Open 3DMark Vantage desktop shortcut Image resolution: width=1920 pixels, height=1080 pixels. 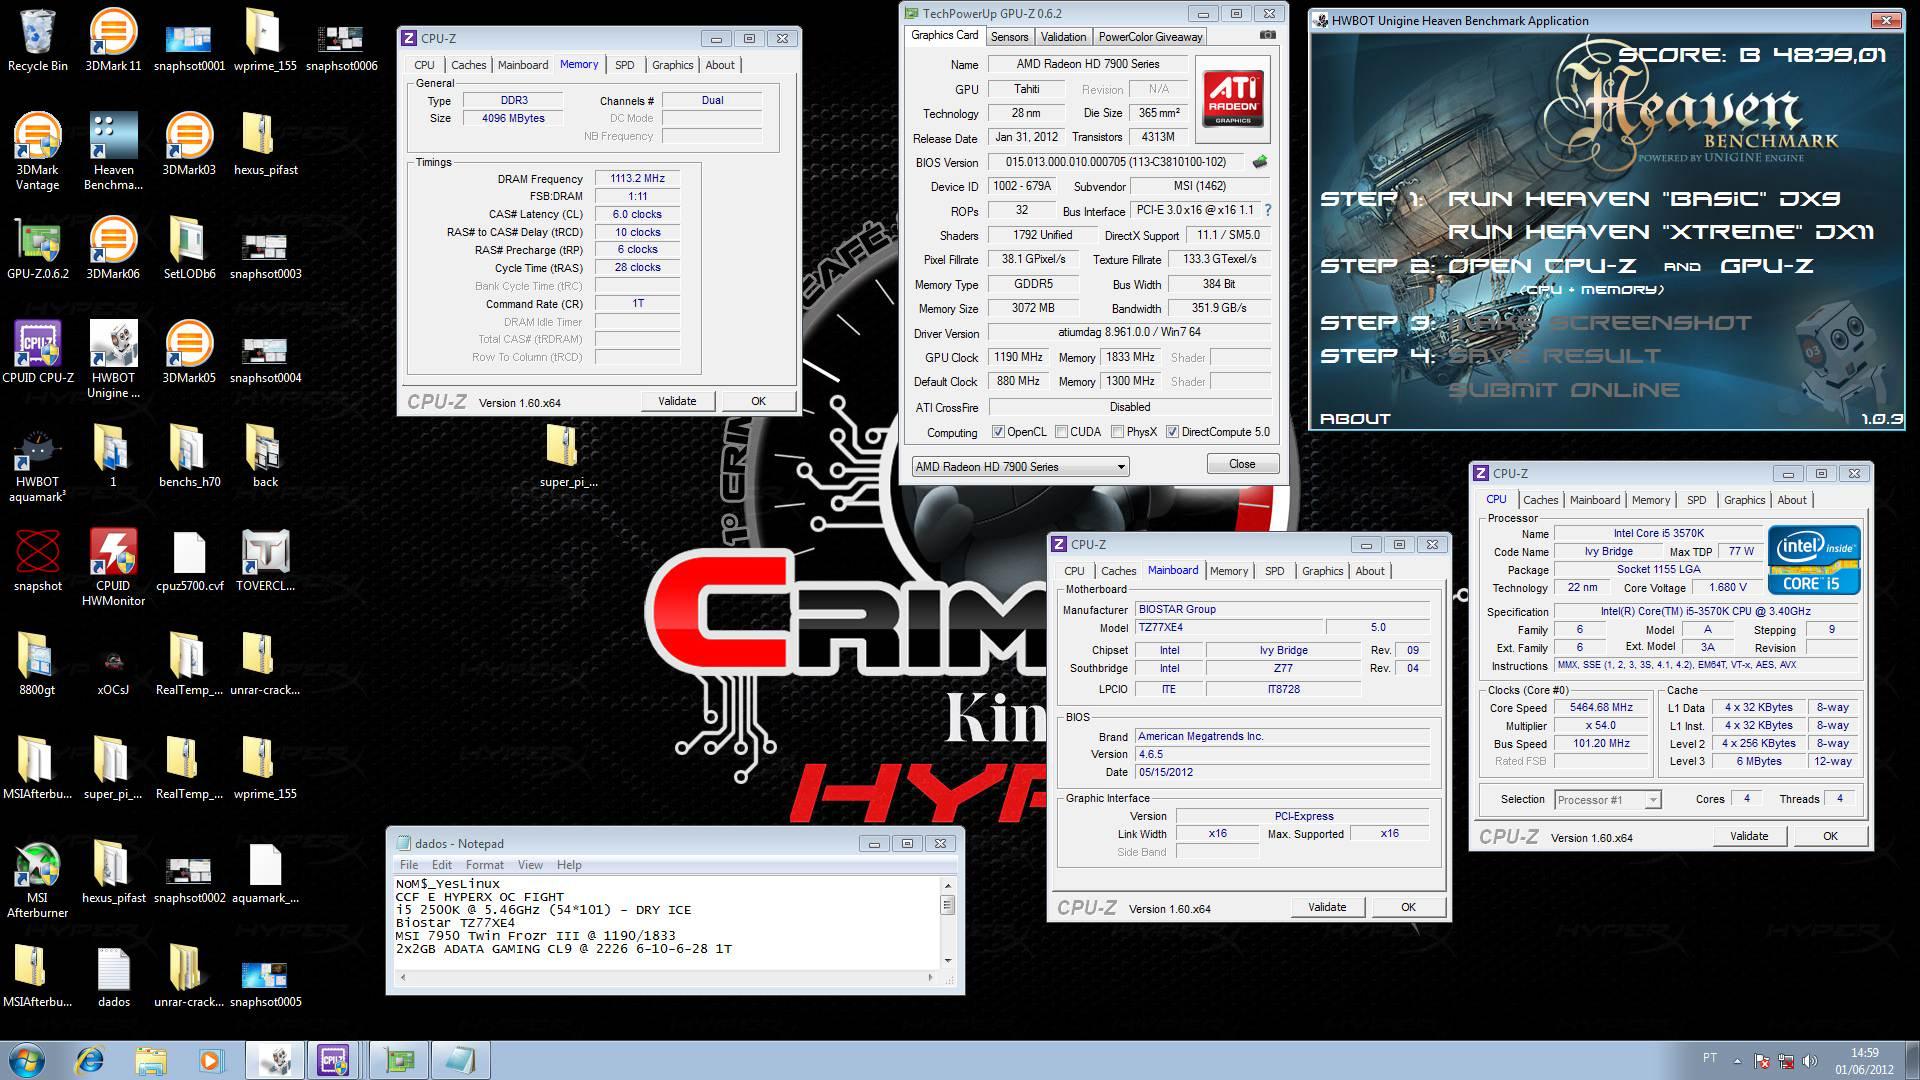click(37, 150)
